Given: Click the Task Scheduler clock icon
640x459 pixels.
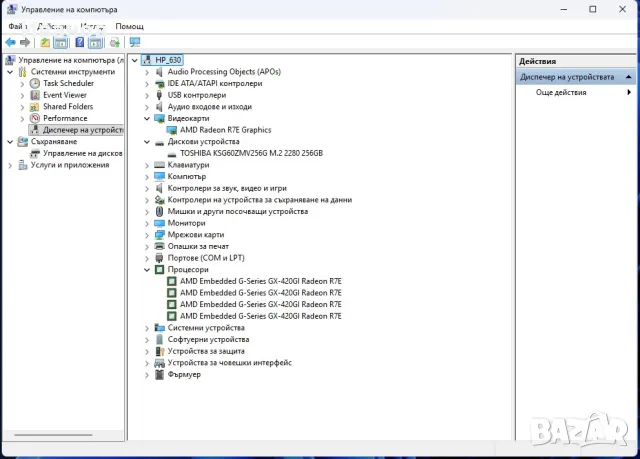Looking at the screenshot, I should (35, 83).
